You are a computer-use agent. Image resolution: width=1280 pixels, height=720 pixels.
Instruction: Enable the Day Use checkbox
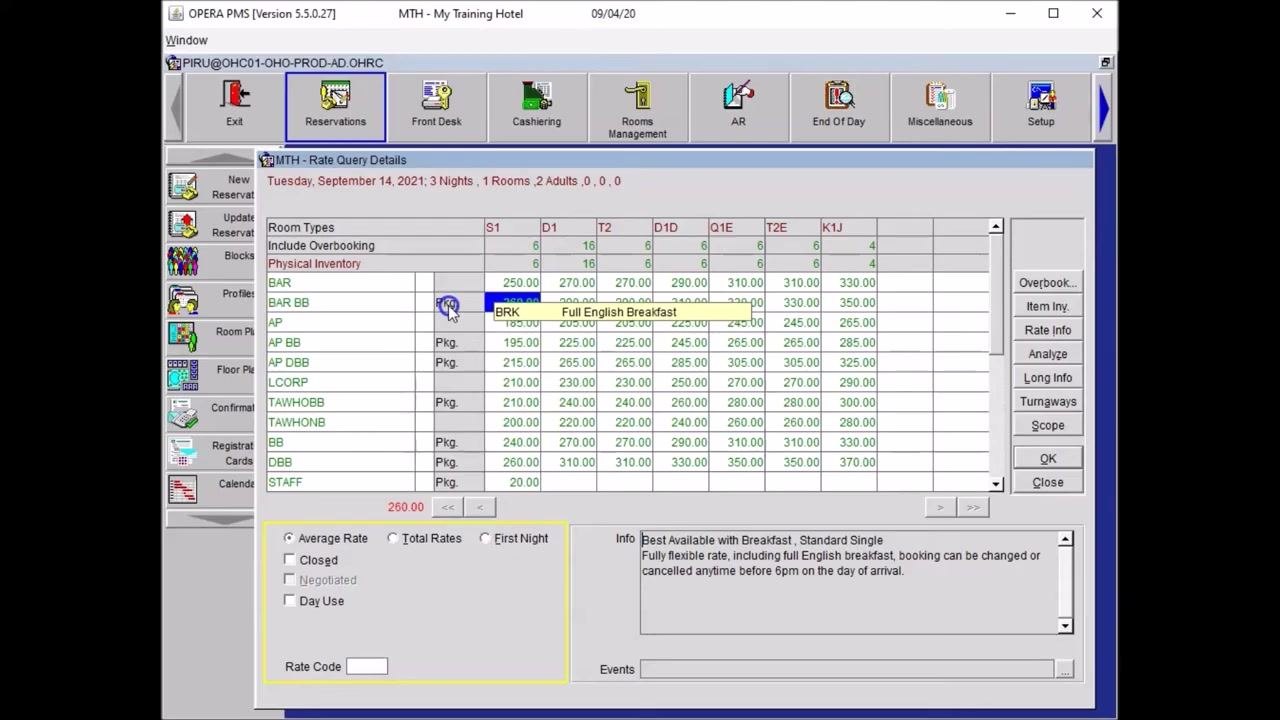pyautogui.click(x=290, y=601)
